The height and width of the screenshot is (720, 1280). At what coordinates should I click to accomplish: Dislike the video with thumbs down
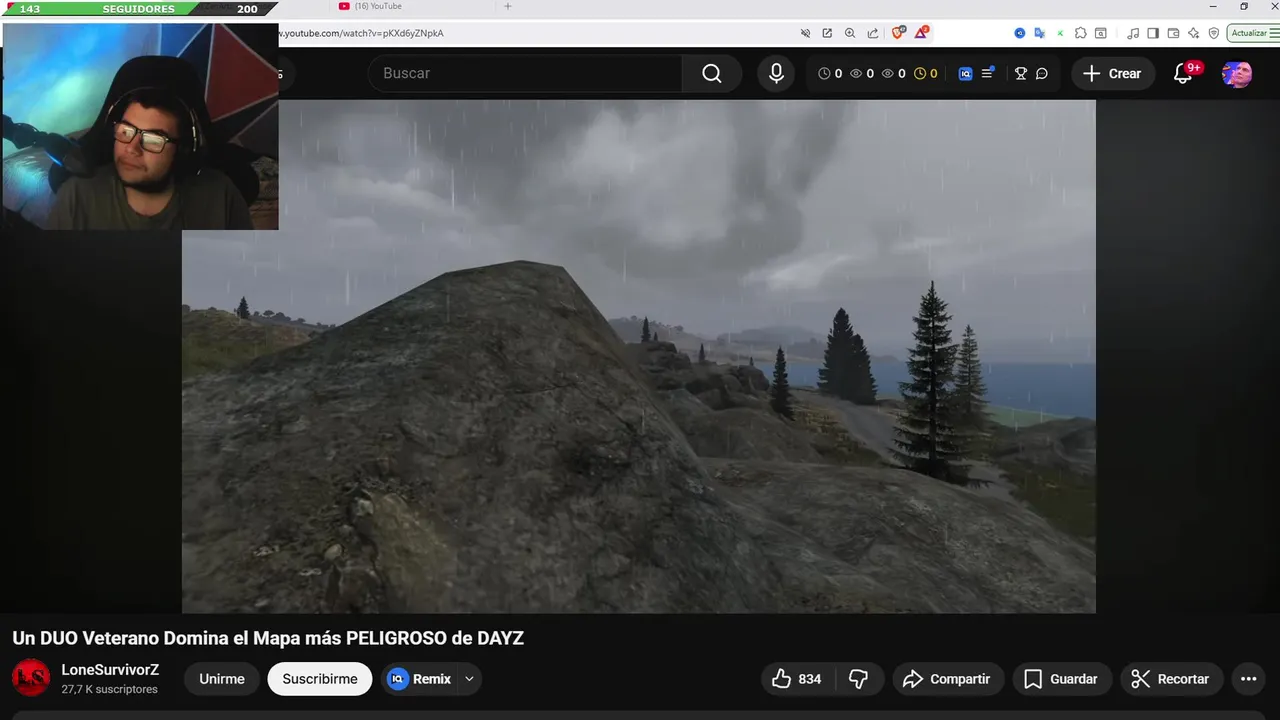tap(858, 679)
